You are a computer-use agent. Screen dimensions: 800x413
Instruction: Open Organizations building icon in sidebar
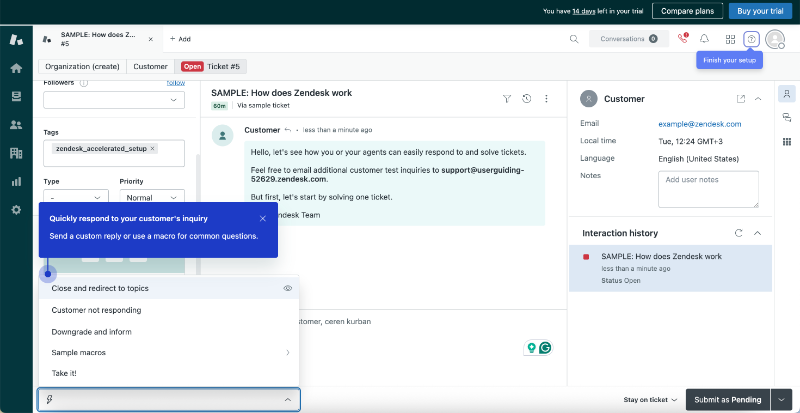tap(16, 153)
